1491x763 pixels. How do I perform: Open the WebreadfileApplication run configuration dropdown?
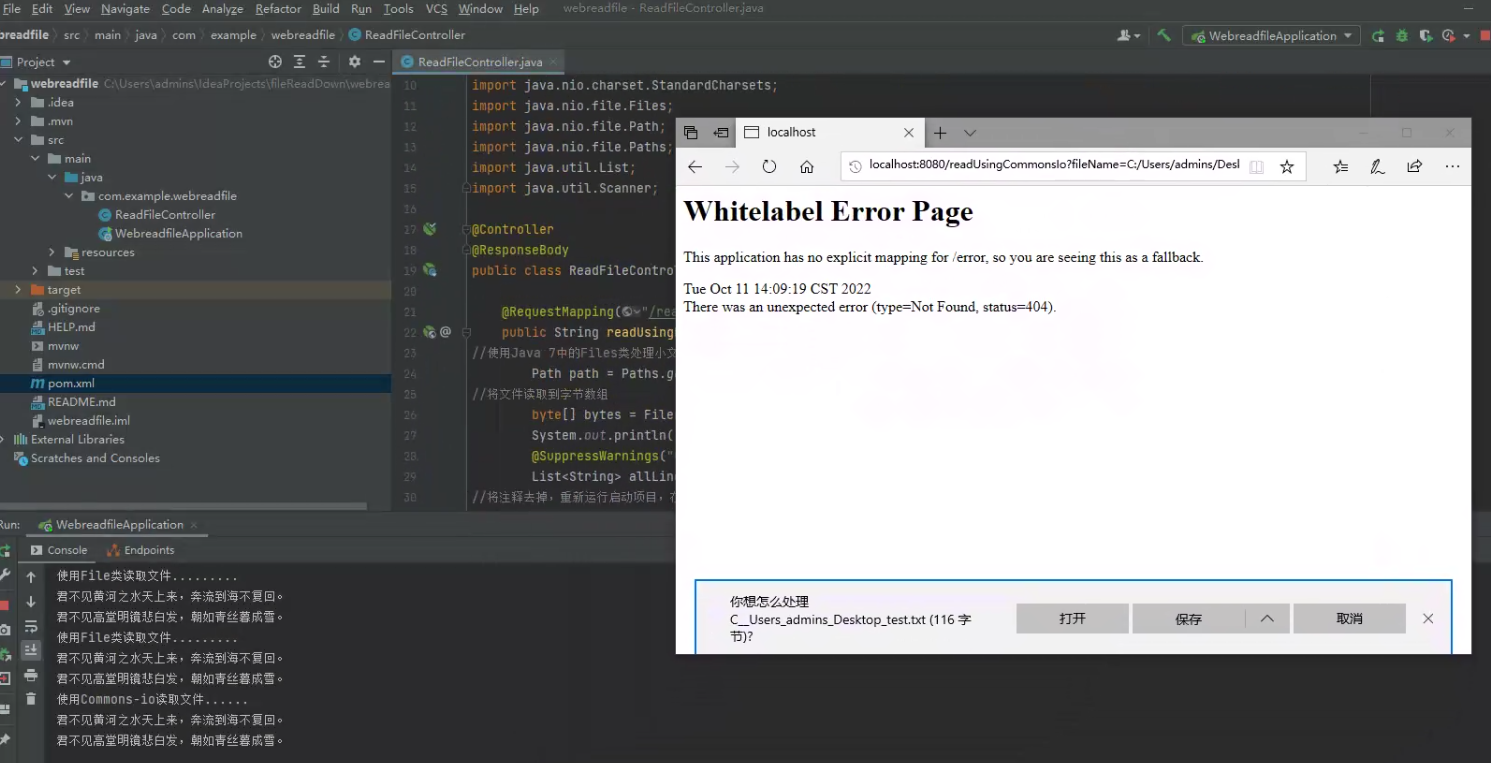[x=1271, y=36]
